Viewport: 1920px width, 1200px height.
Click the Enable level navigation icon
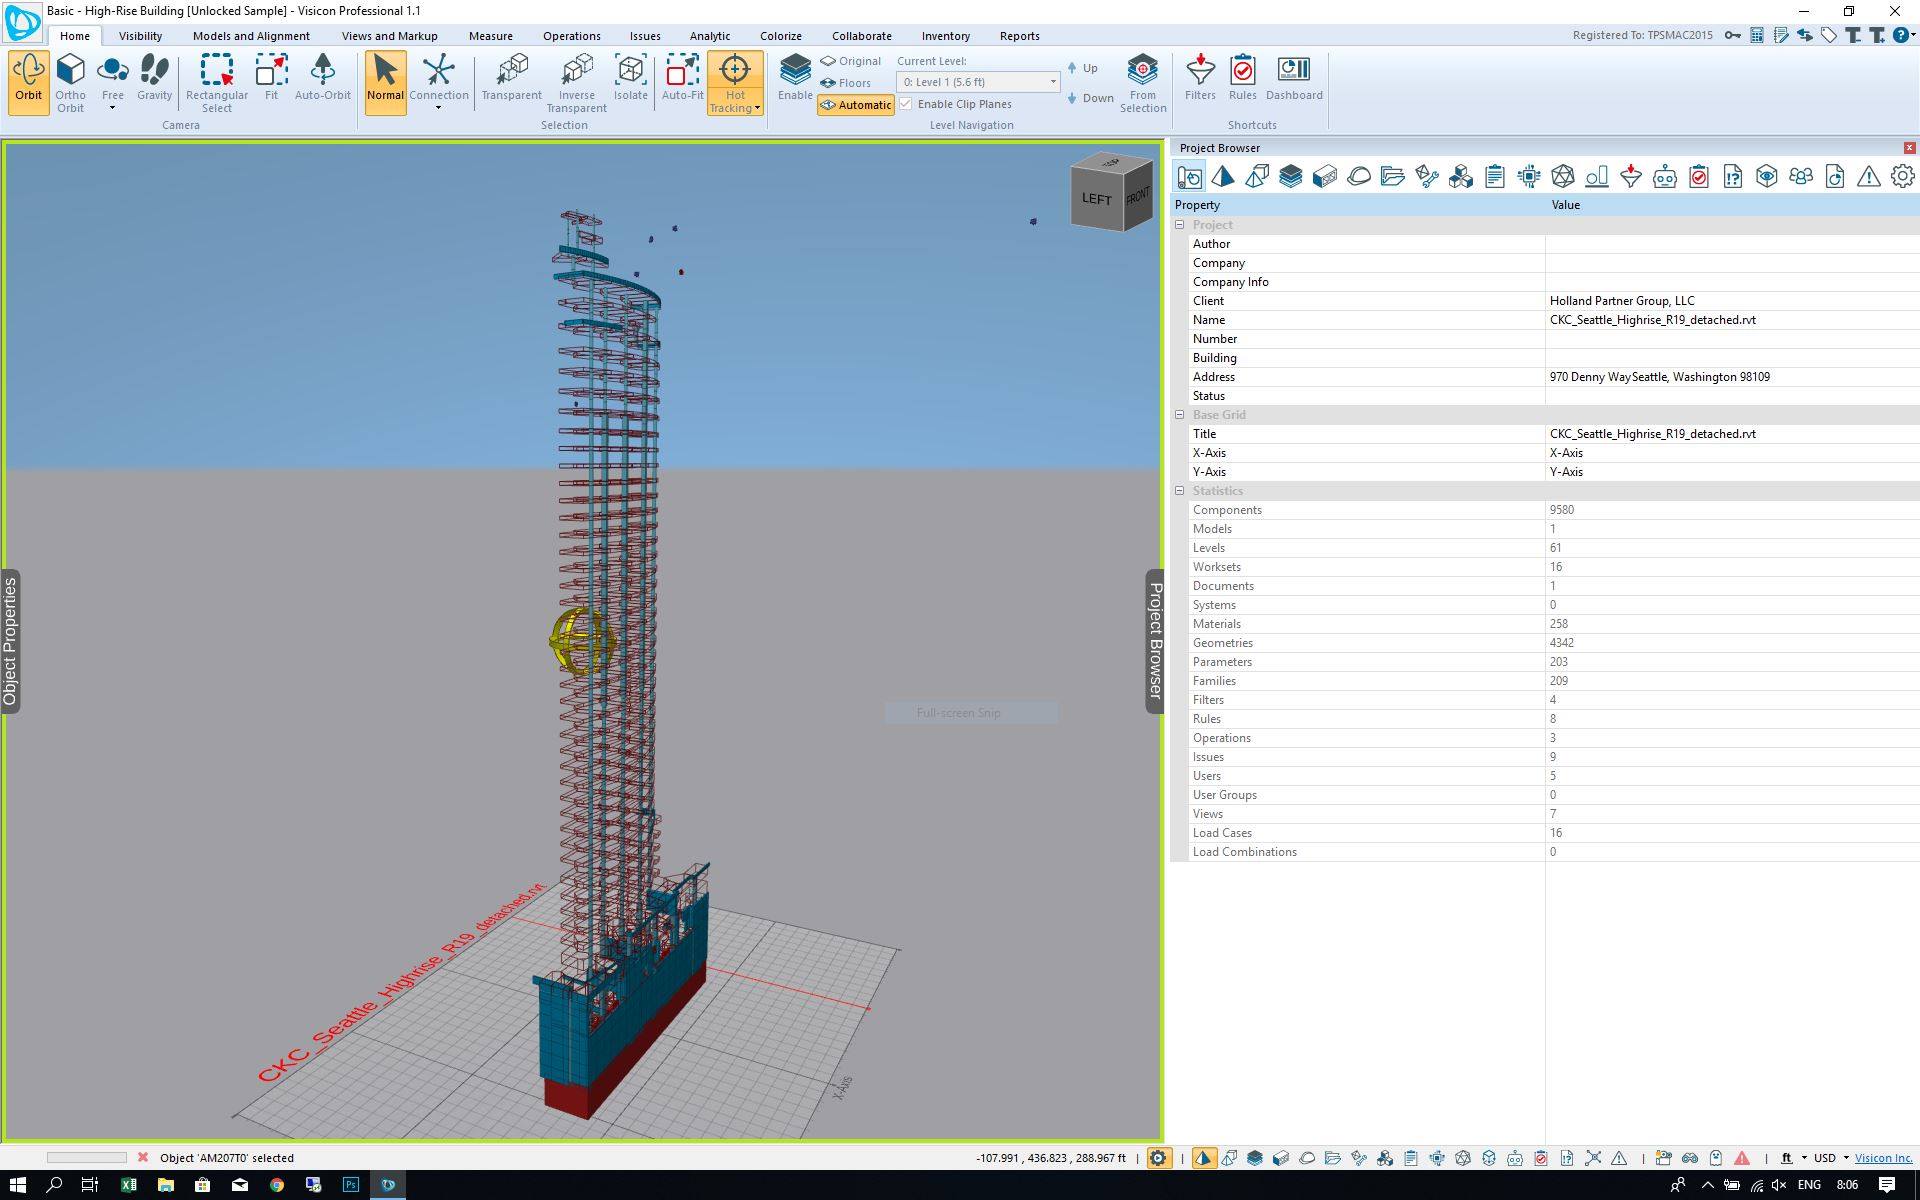(x=795, y=78)
